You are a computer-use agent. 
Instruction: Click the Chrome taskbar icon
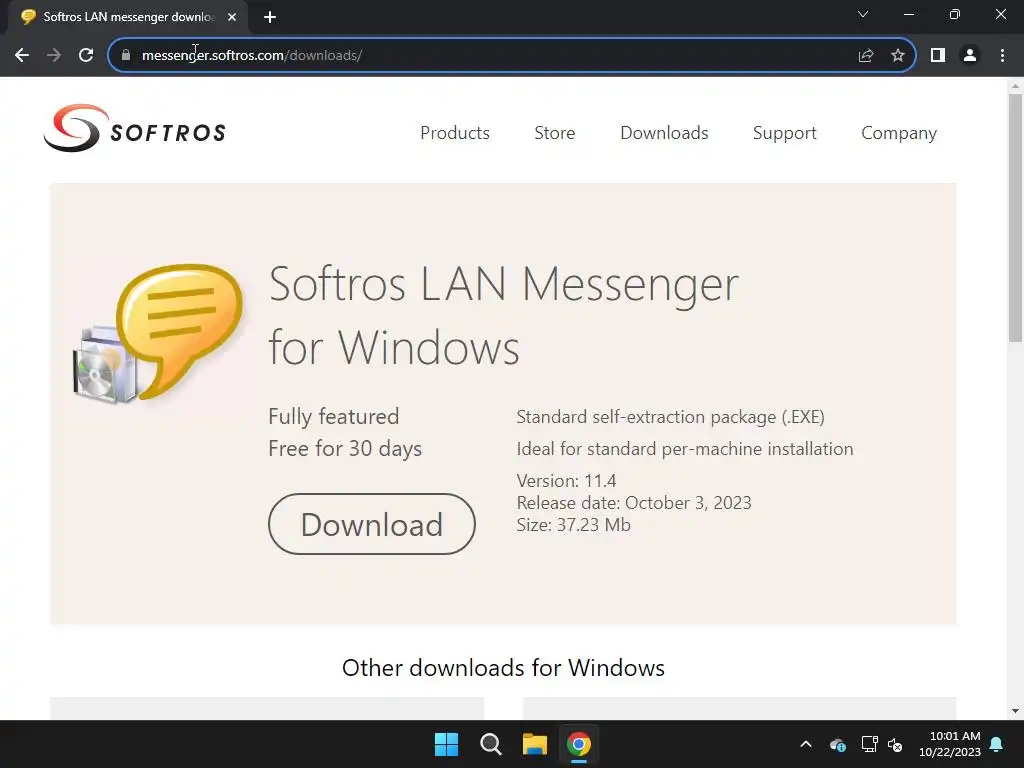point(579,744)
